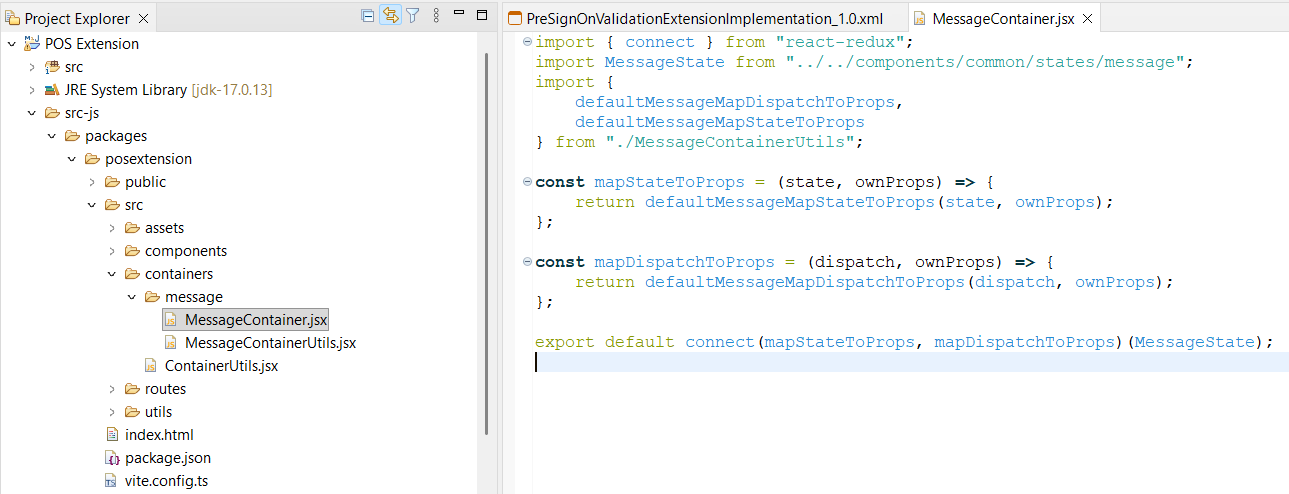Collapse the posextension folder
Image resolution: width=1289 pixels, height=494 pixels.
[71, 159]
